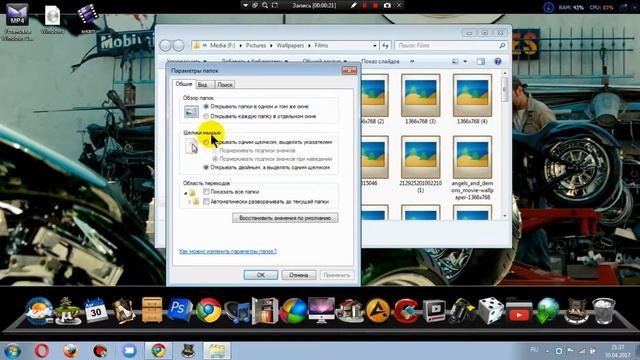
Task: Open the view mode dropdown arrow in Explorer
Action: pyautogui.click(x=465, y=61)
